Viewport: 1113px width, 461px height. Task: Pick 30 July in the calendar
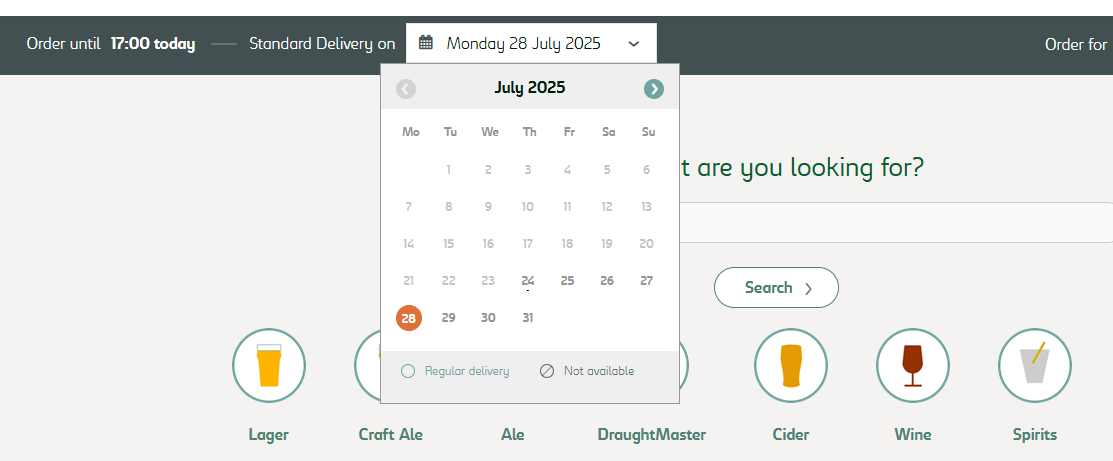pos(488,318)
